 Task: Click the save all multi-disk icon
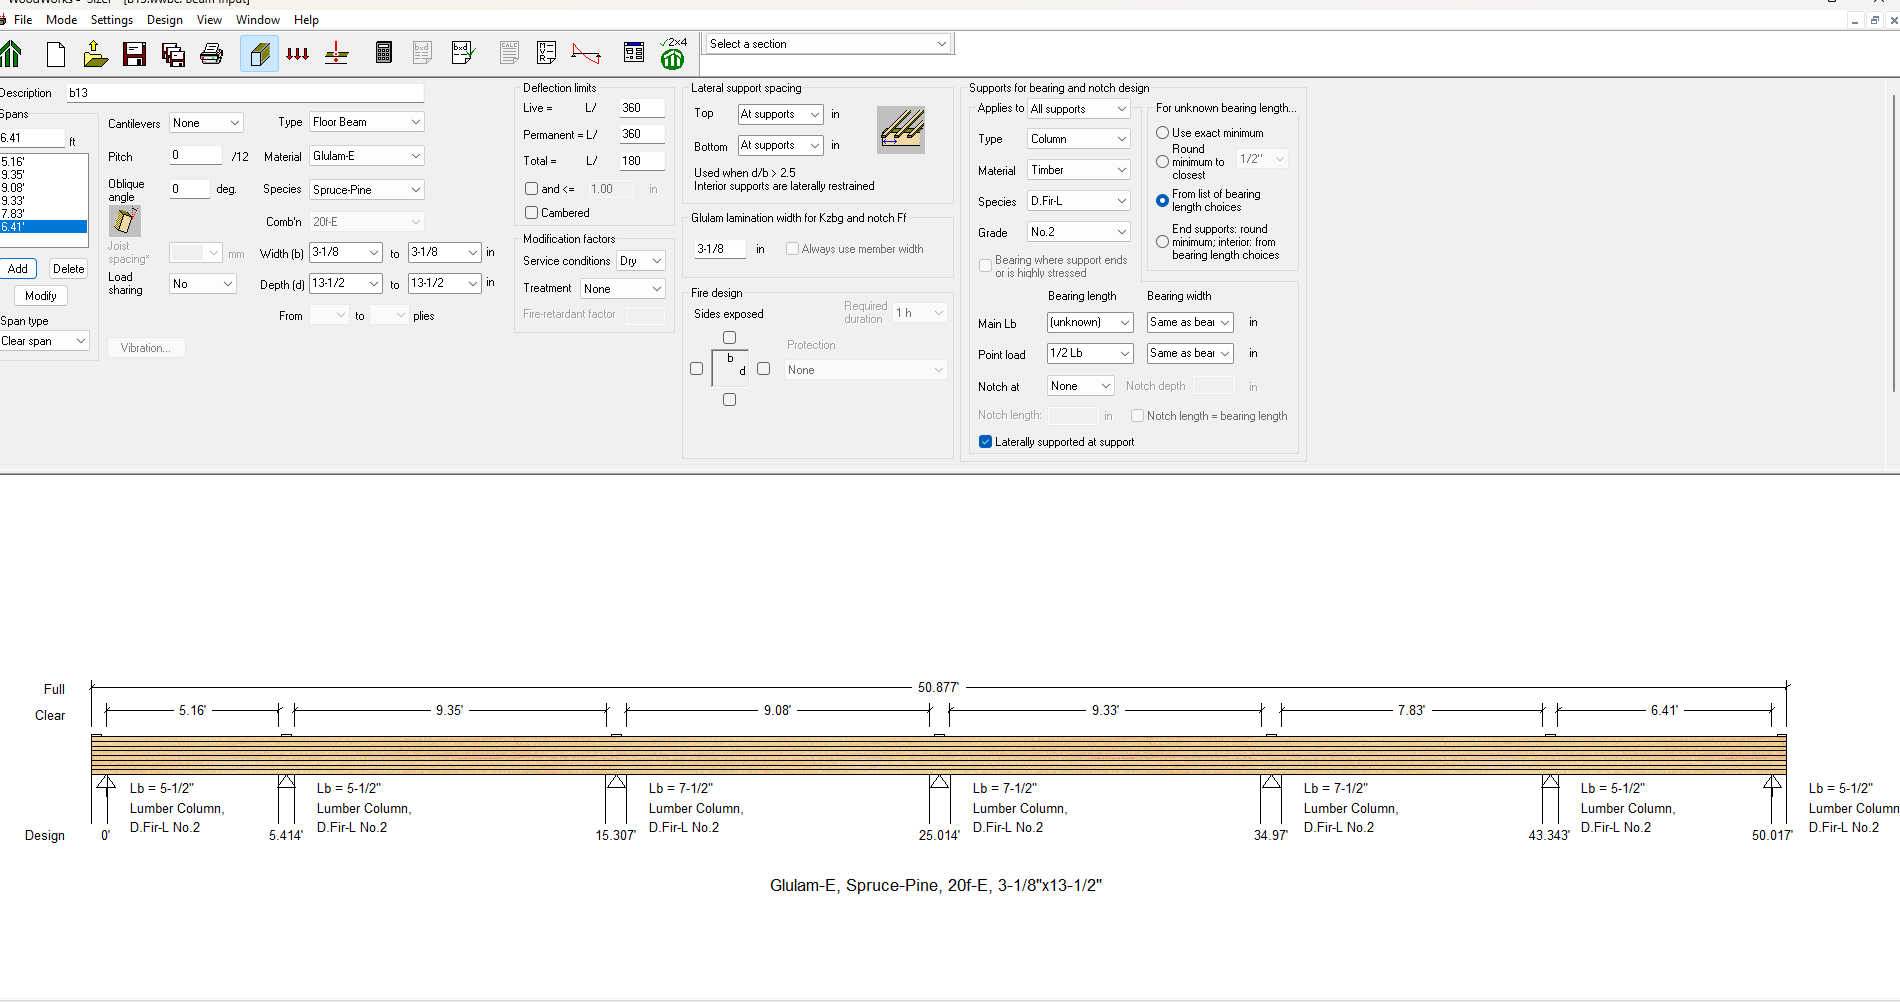(173, 54)
